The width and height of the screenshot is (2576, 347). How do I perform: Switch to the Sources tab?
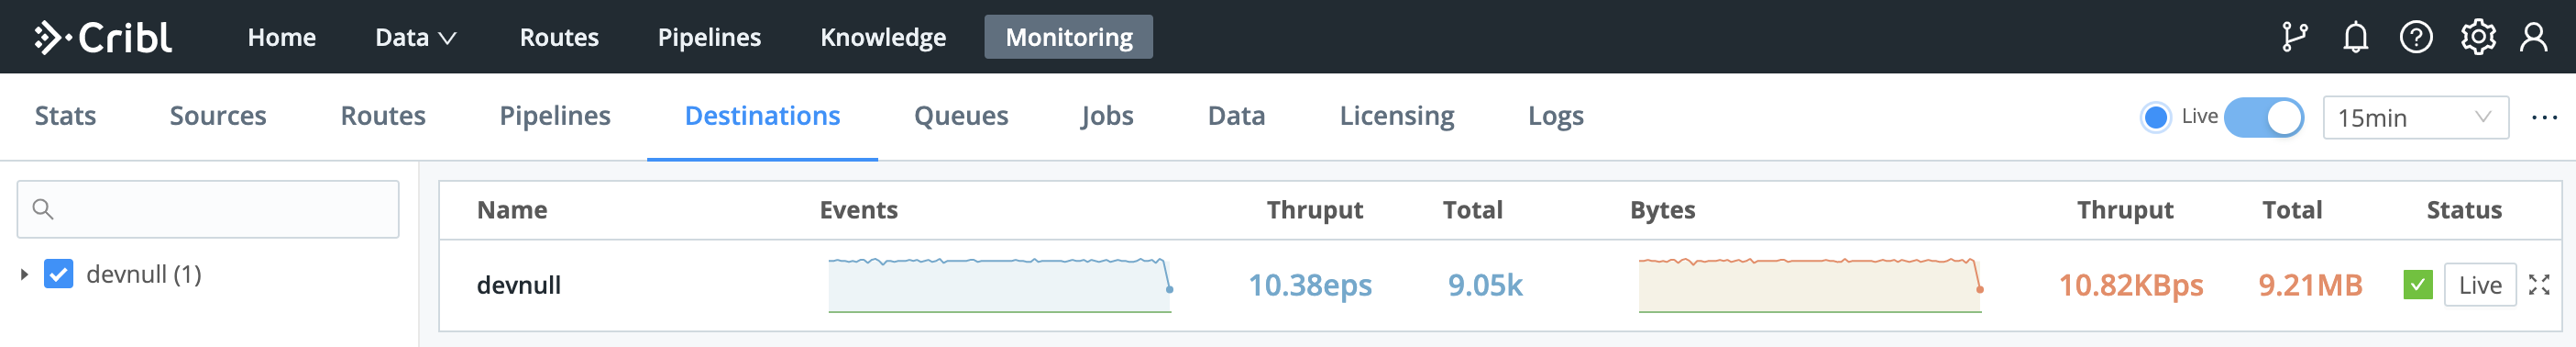218,116
